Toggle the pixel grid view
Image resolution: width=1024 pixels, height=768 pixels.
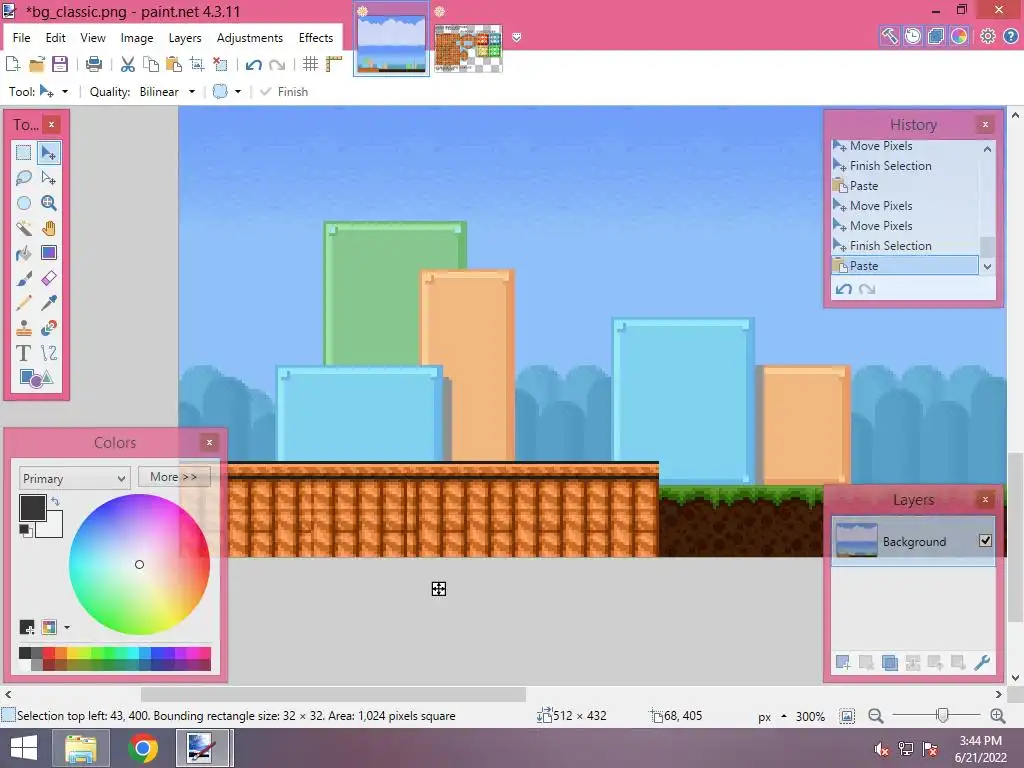310,64
